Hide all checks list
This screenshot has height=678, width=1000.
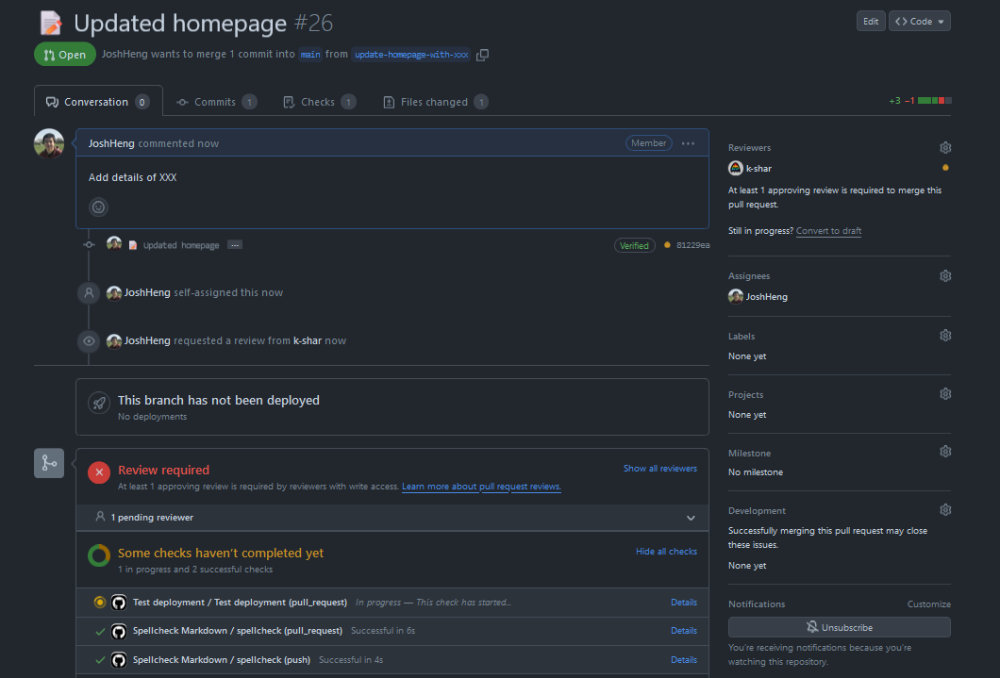point(666,551)
